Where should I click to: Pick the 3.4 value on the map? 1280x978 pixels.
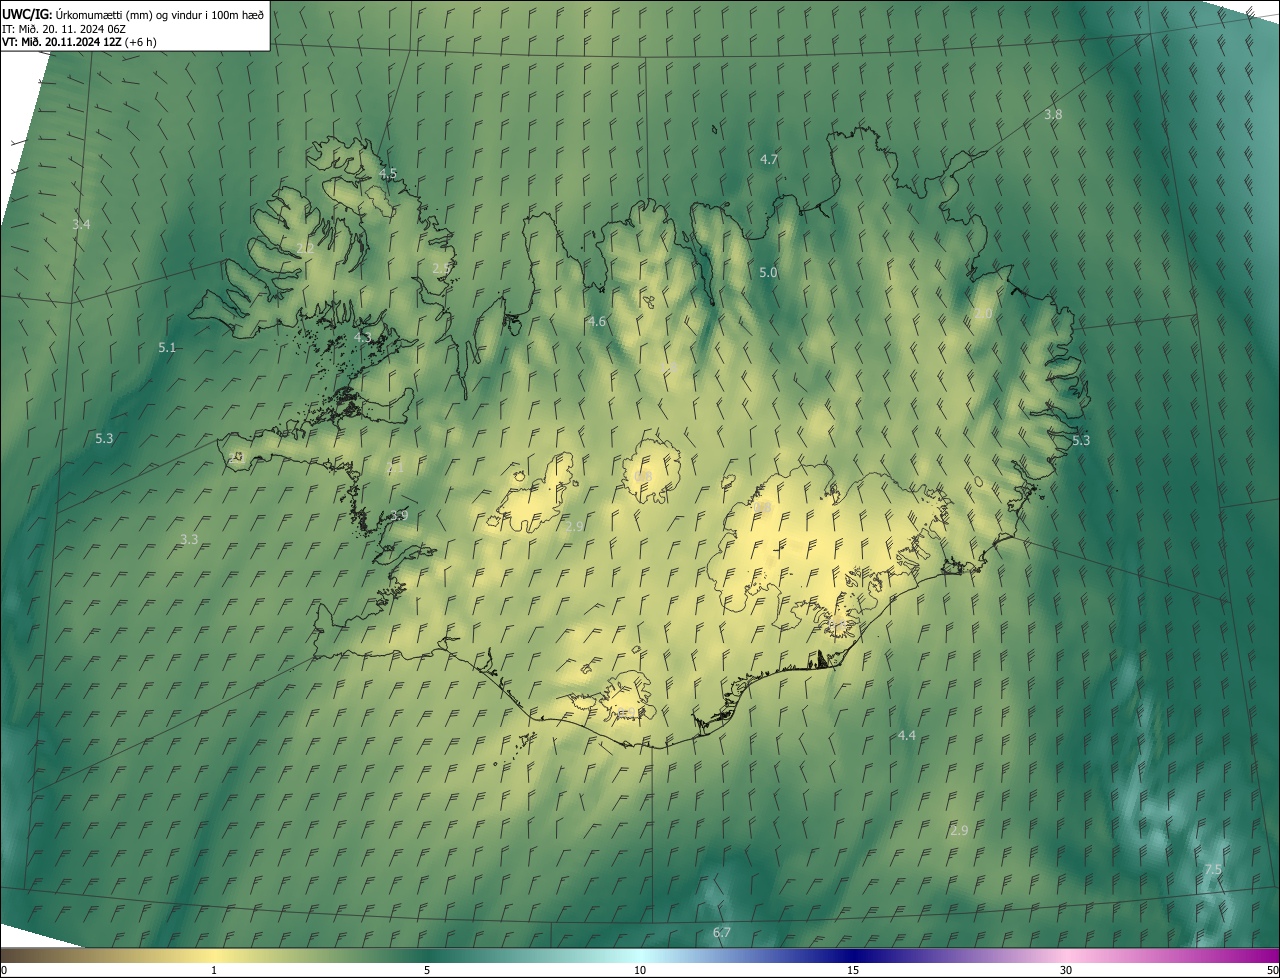click(x=81, y=225)
